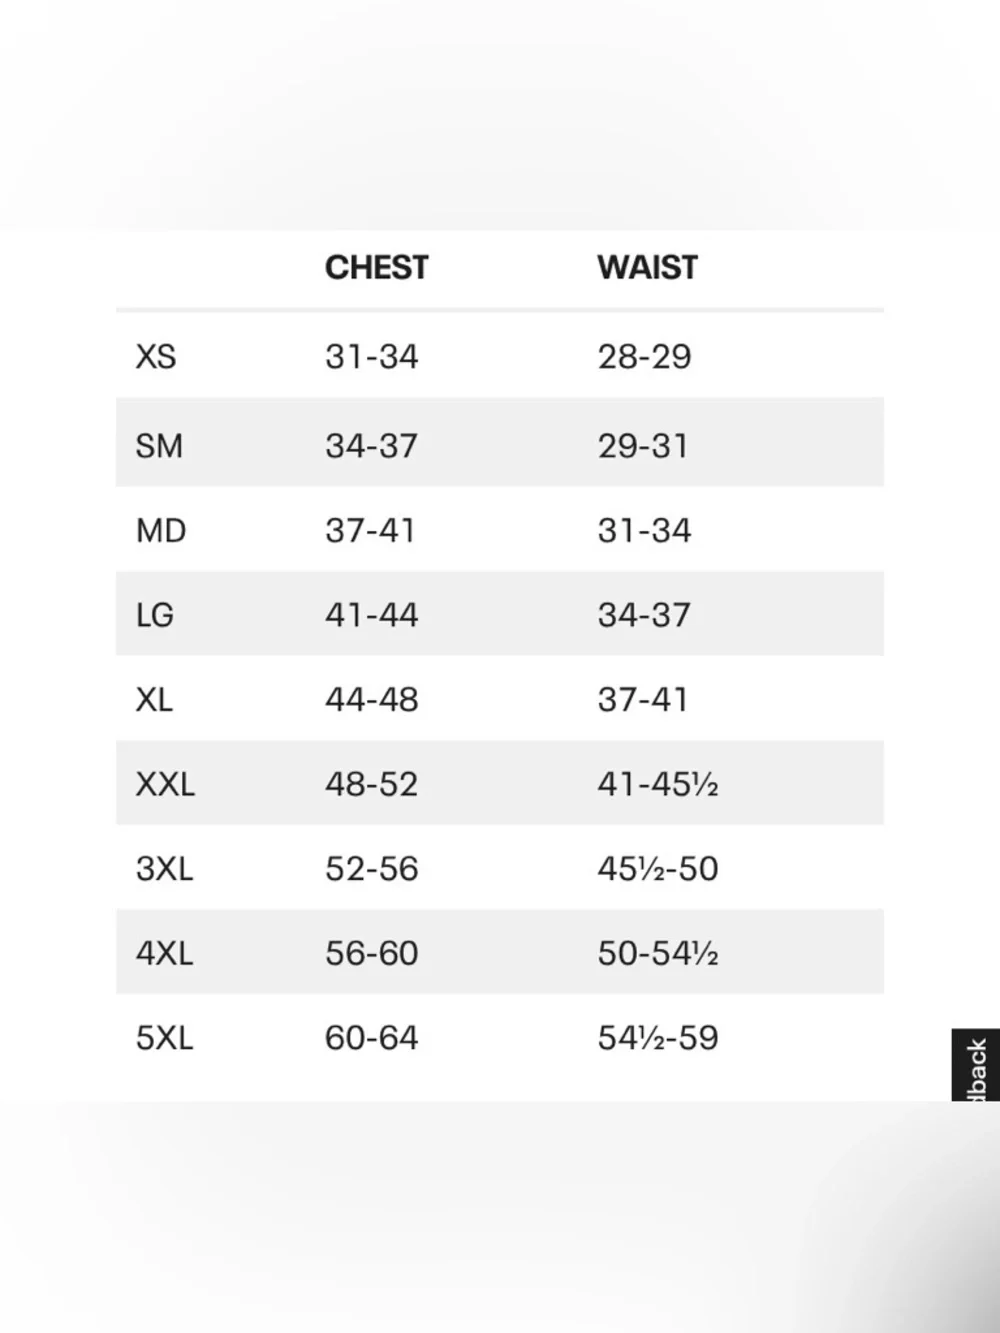Click XL chest value 44-48
The width and height of the screenshot is (1000, 1333).
371,699
